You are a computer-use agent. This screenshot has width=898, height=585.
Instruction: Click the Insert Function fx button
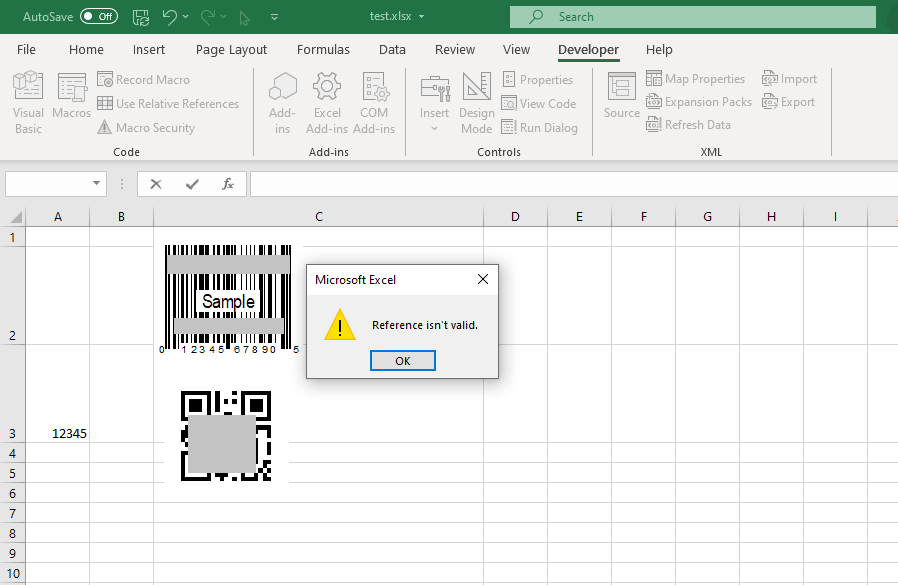coord(228,184)
